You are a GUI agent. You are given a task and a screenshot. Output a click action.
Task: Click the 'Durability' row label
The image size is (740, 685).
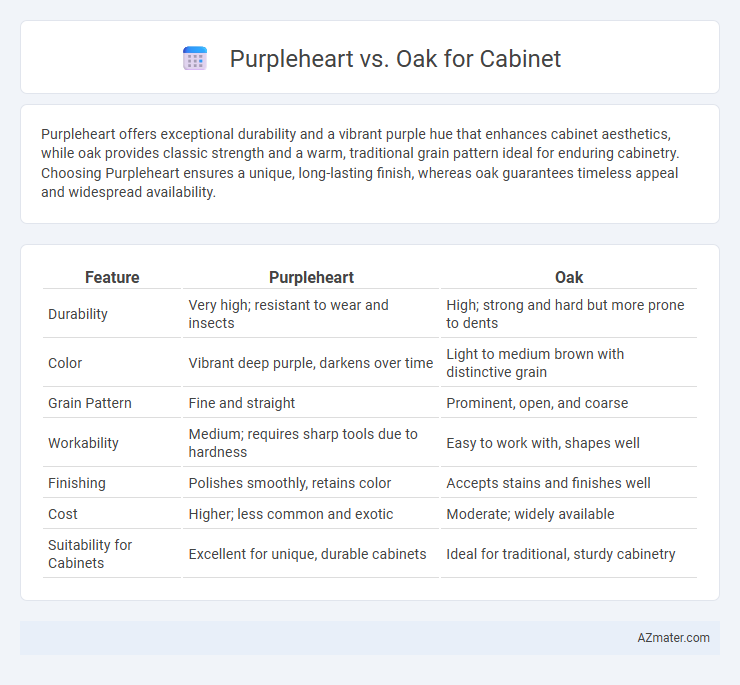78,314
